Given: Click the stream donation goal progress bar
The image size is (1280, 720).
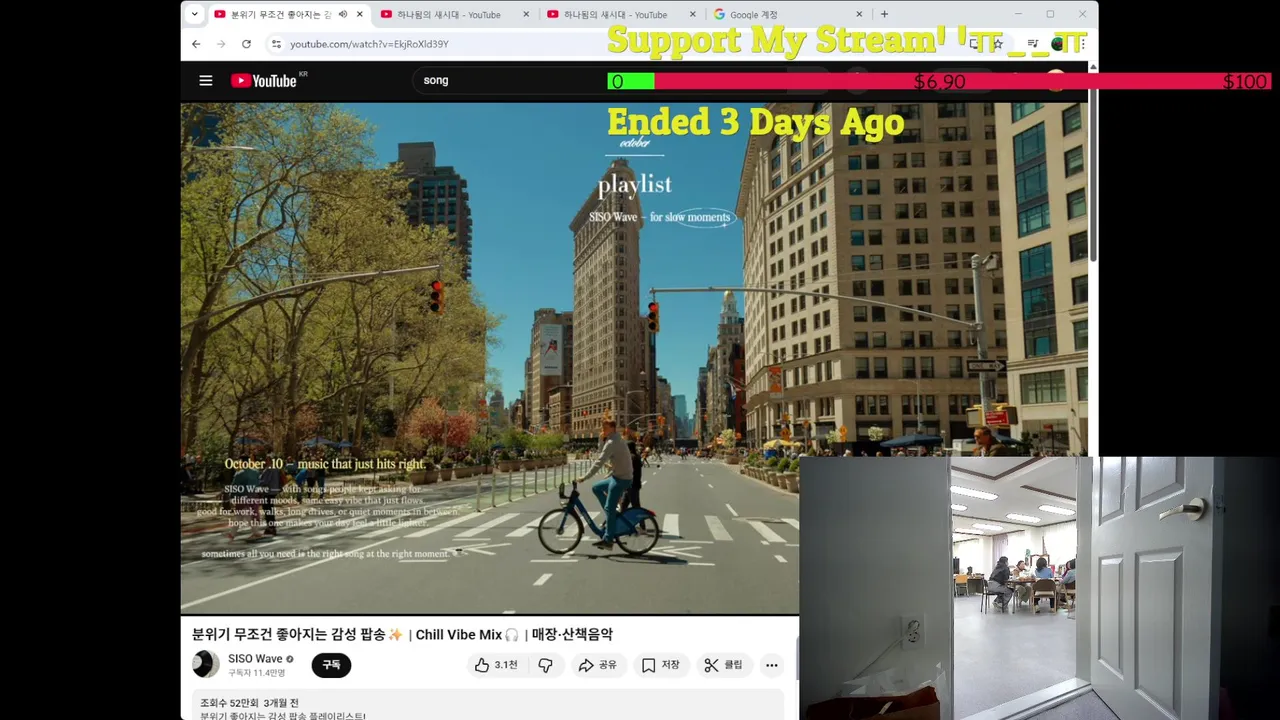Looking at the screenshot, I should point(940,81).
